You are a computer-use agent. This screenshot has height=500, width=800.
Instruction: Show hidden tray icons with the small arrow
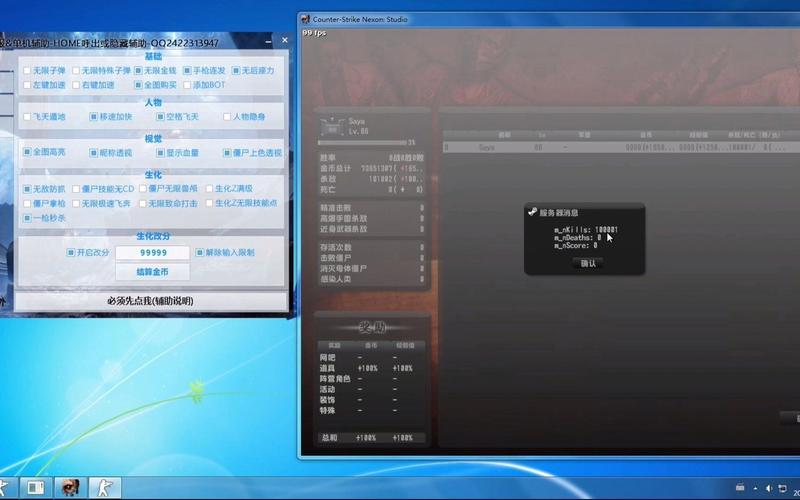click(x=756, y=488)
